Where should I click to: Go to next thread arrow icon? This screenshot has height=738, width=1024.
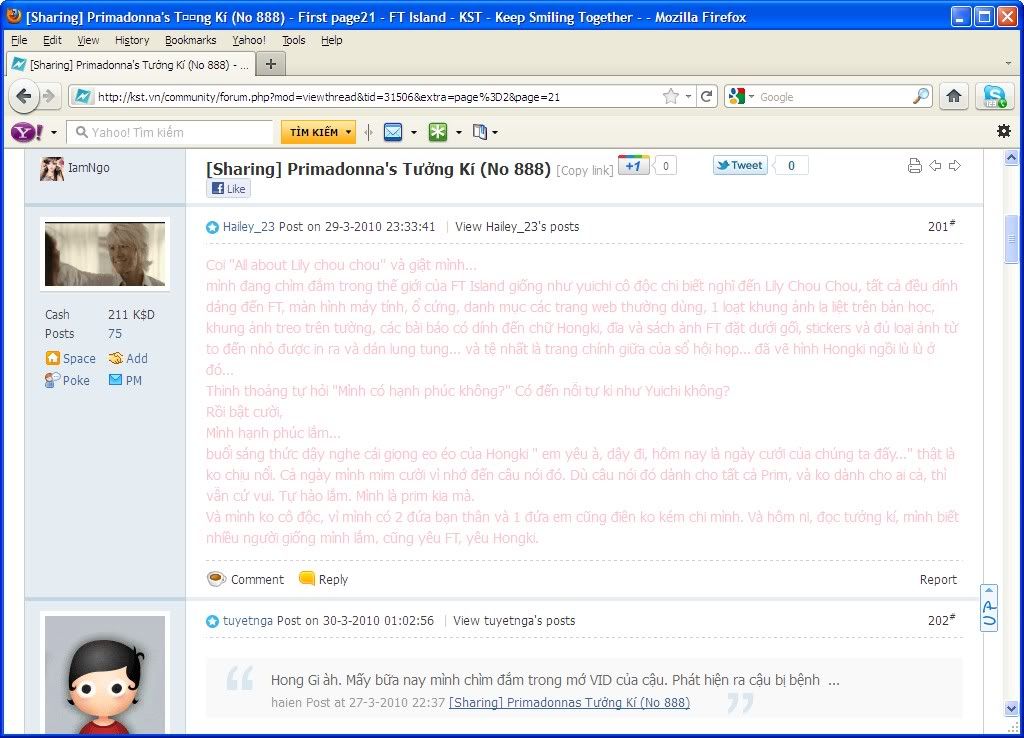coord(955,166)
